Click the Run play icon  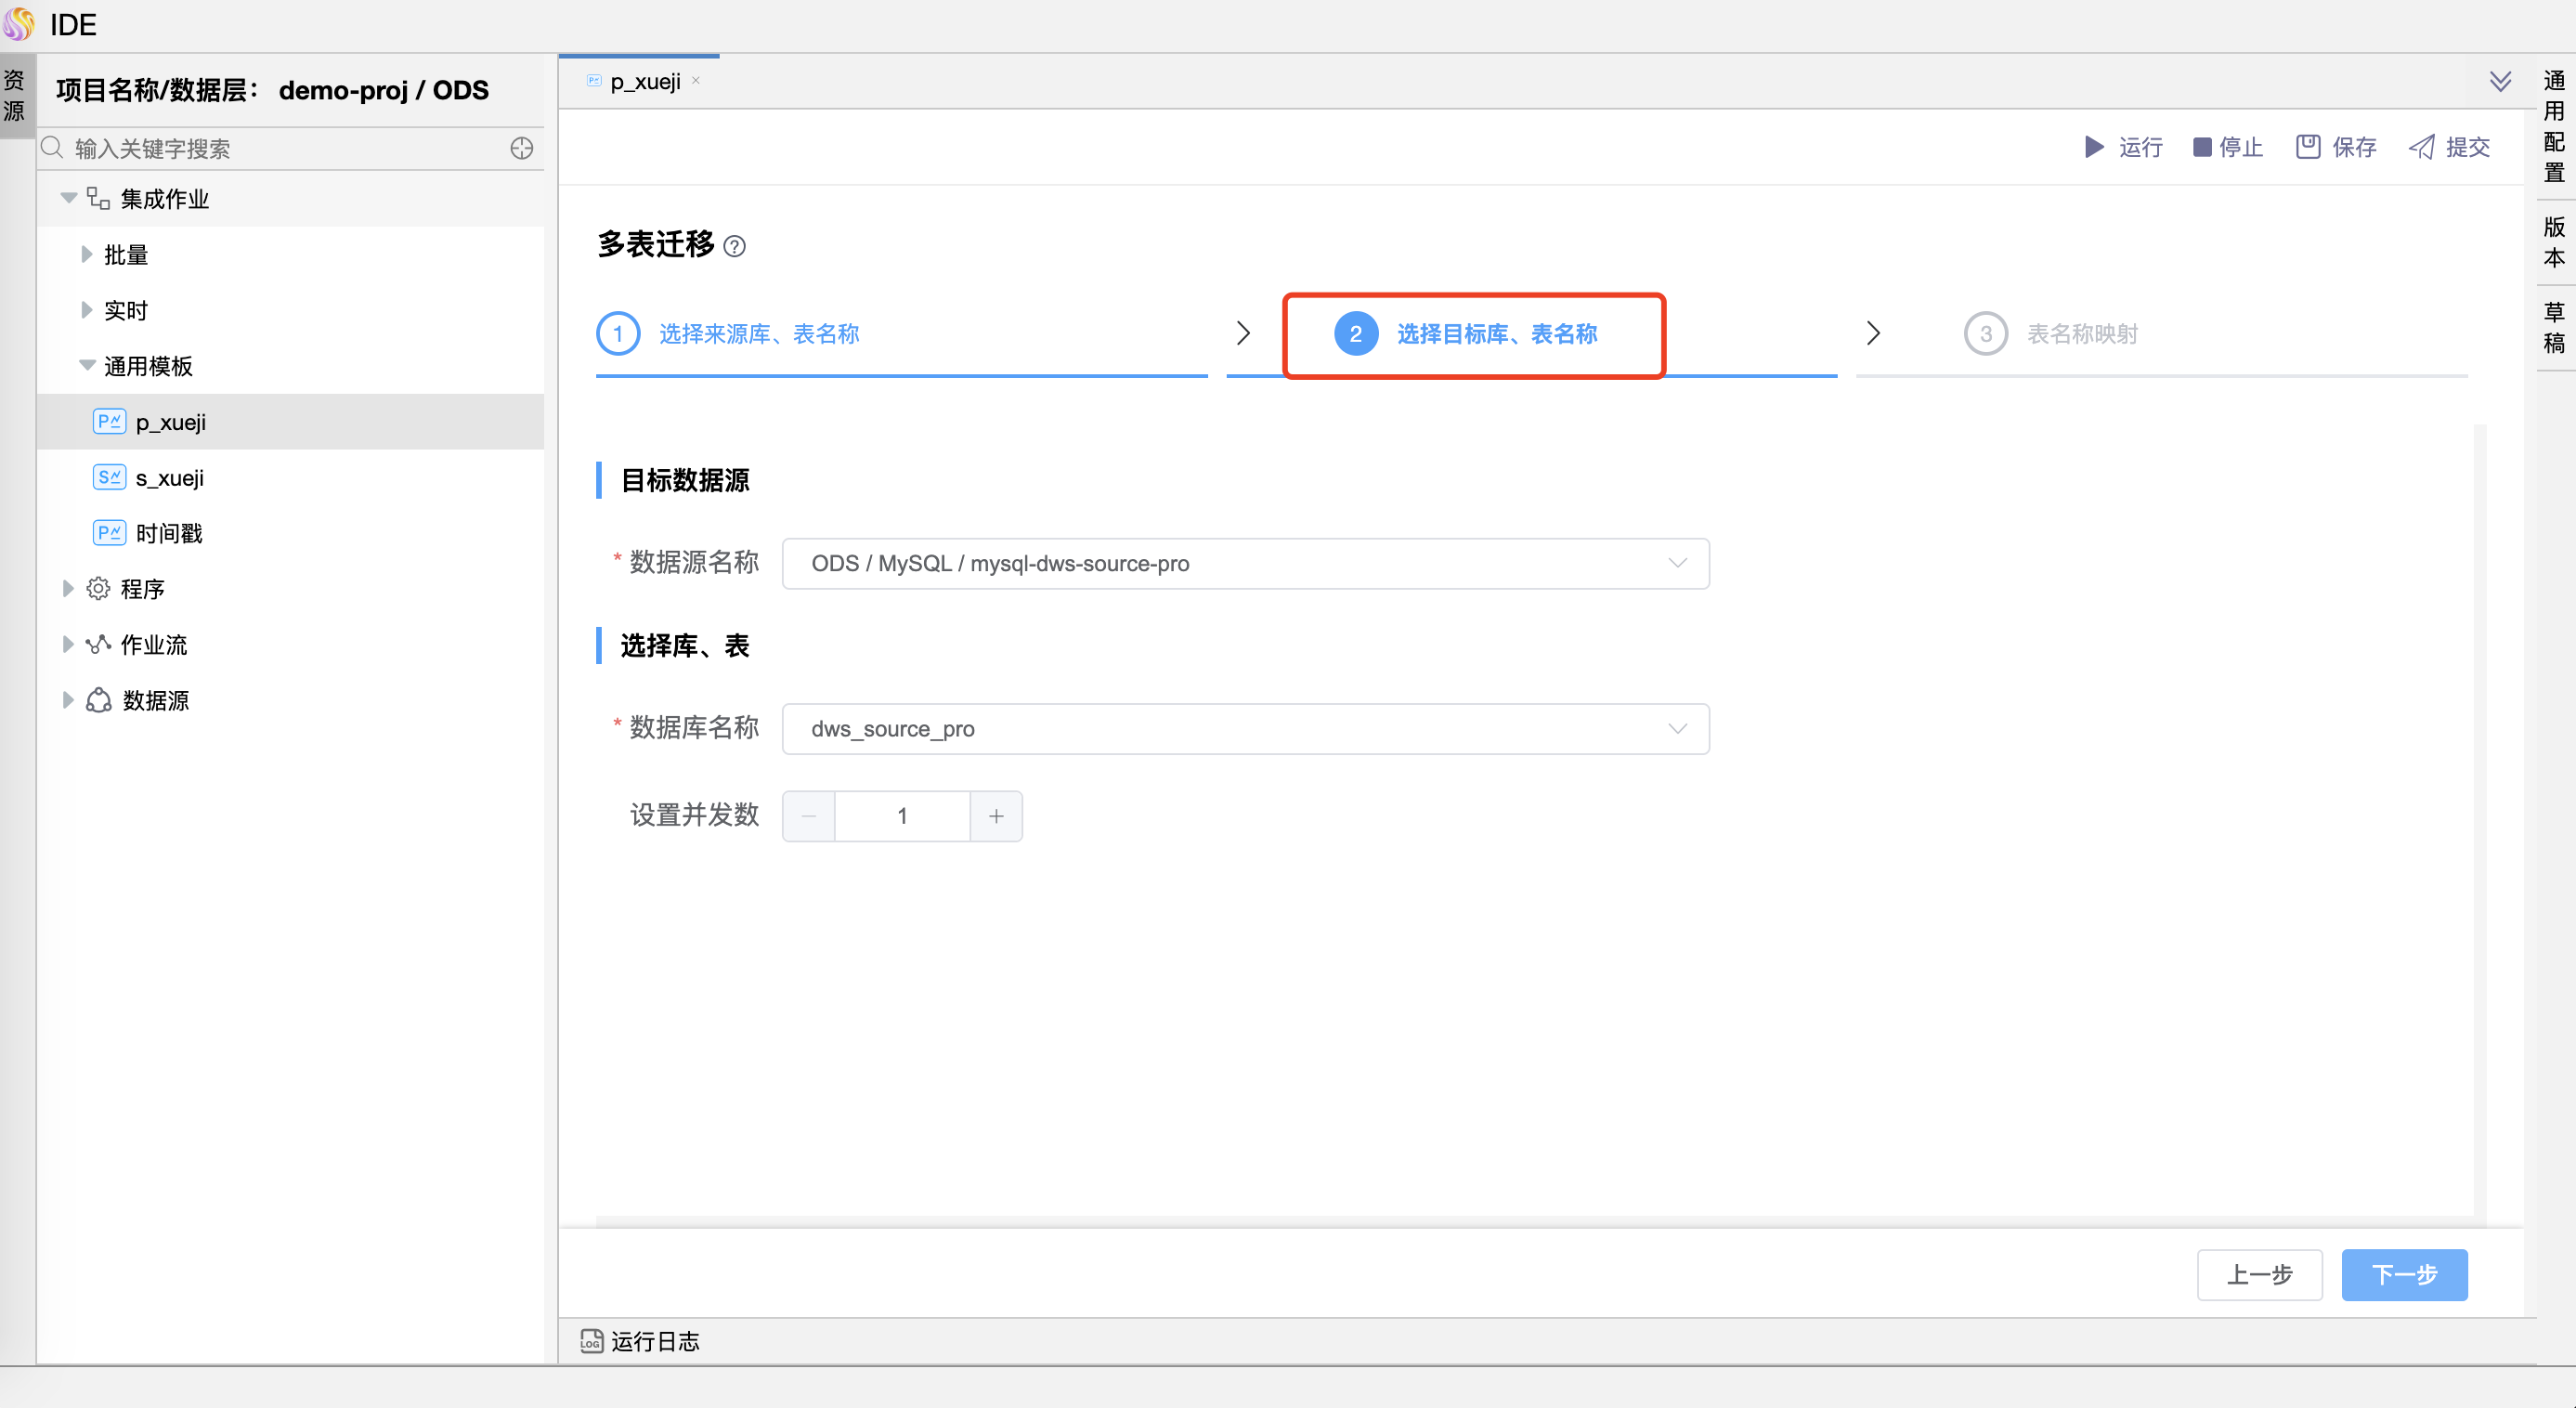[x=2094, y=147]
